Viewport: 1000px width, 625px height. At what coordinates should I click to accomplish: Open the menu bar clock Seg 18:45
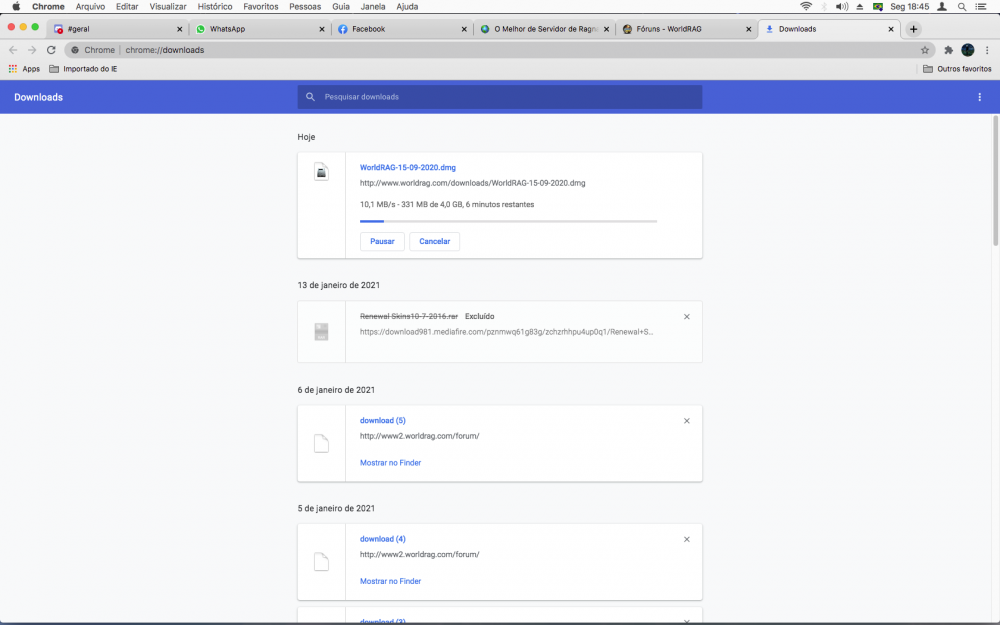(909, 6)
